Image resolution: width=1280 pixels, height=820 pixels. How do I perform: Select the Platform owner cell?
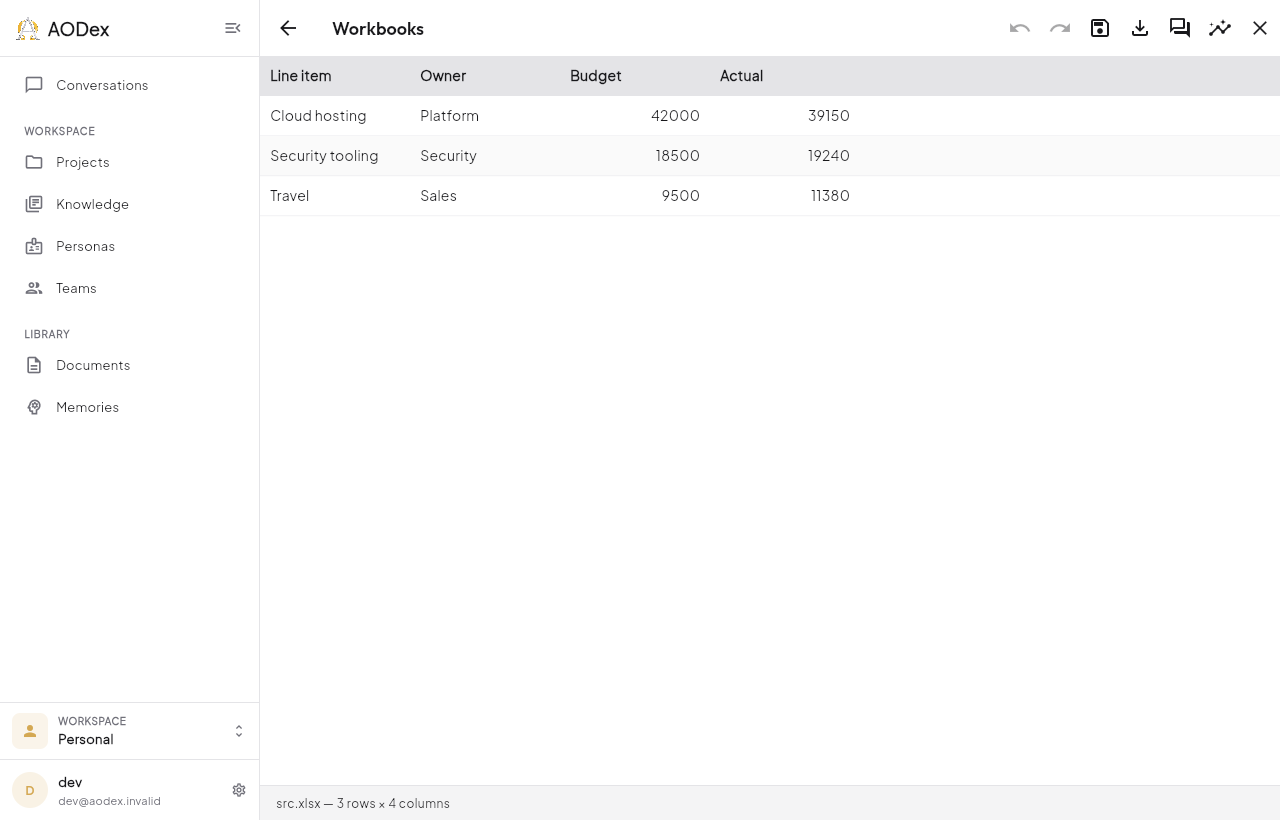[485, 116]
